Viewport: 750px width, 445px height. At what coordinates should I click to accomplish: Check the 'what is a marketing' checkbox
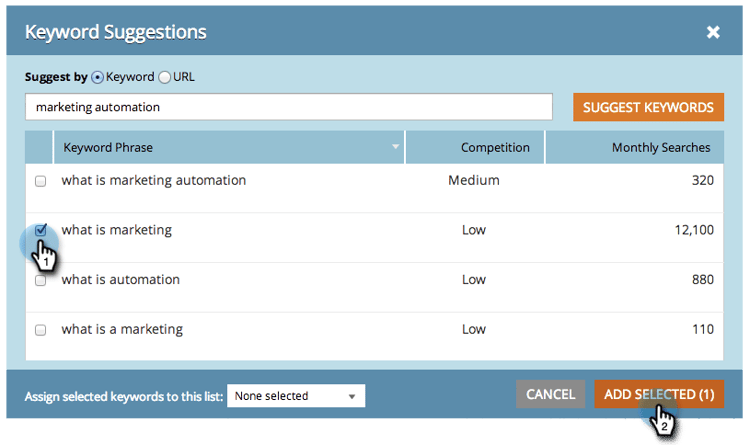[x=41, y=330]
